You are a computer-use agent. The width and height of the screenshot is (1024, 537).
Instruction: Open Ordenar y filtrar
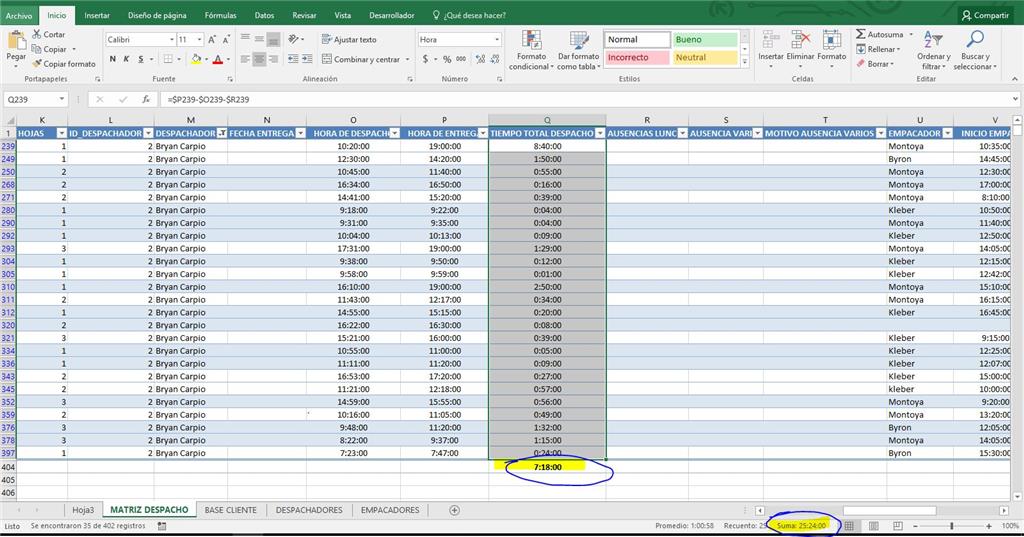933,50
